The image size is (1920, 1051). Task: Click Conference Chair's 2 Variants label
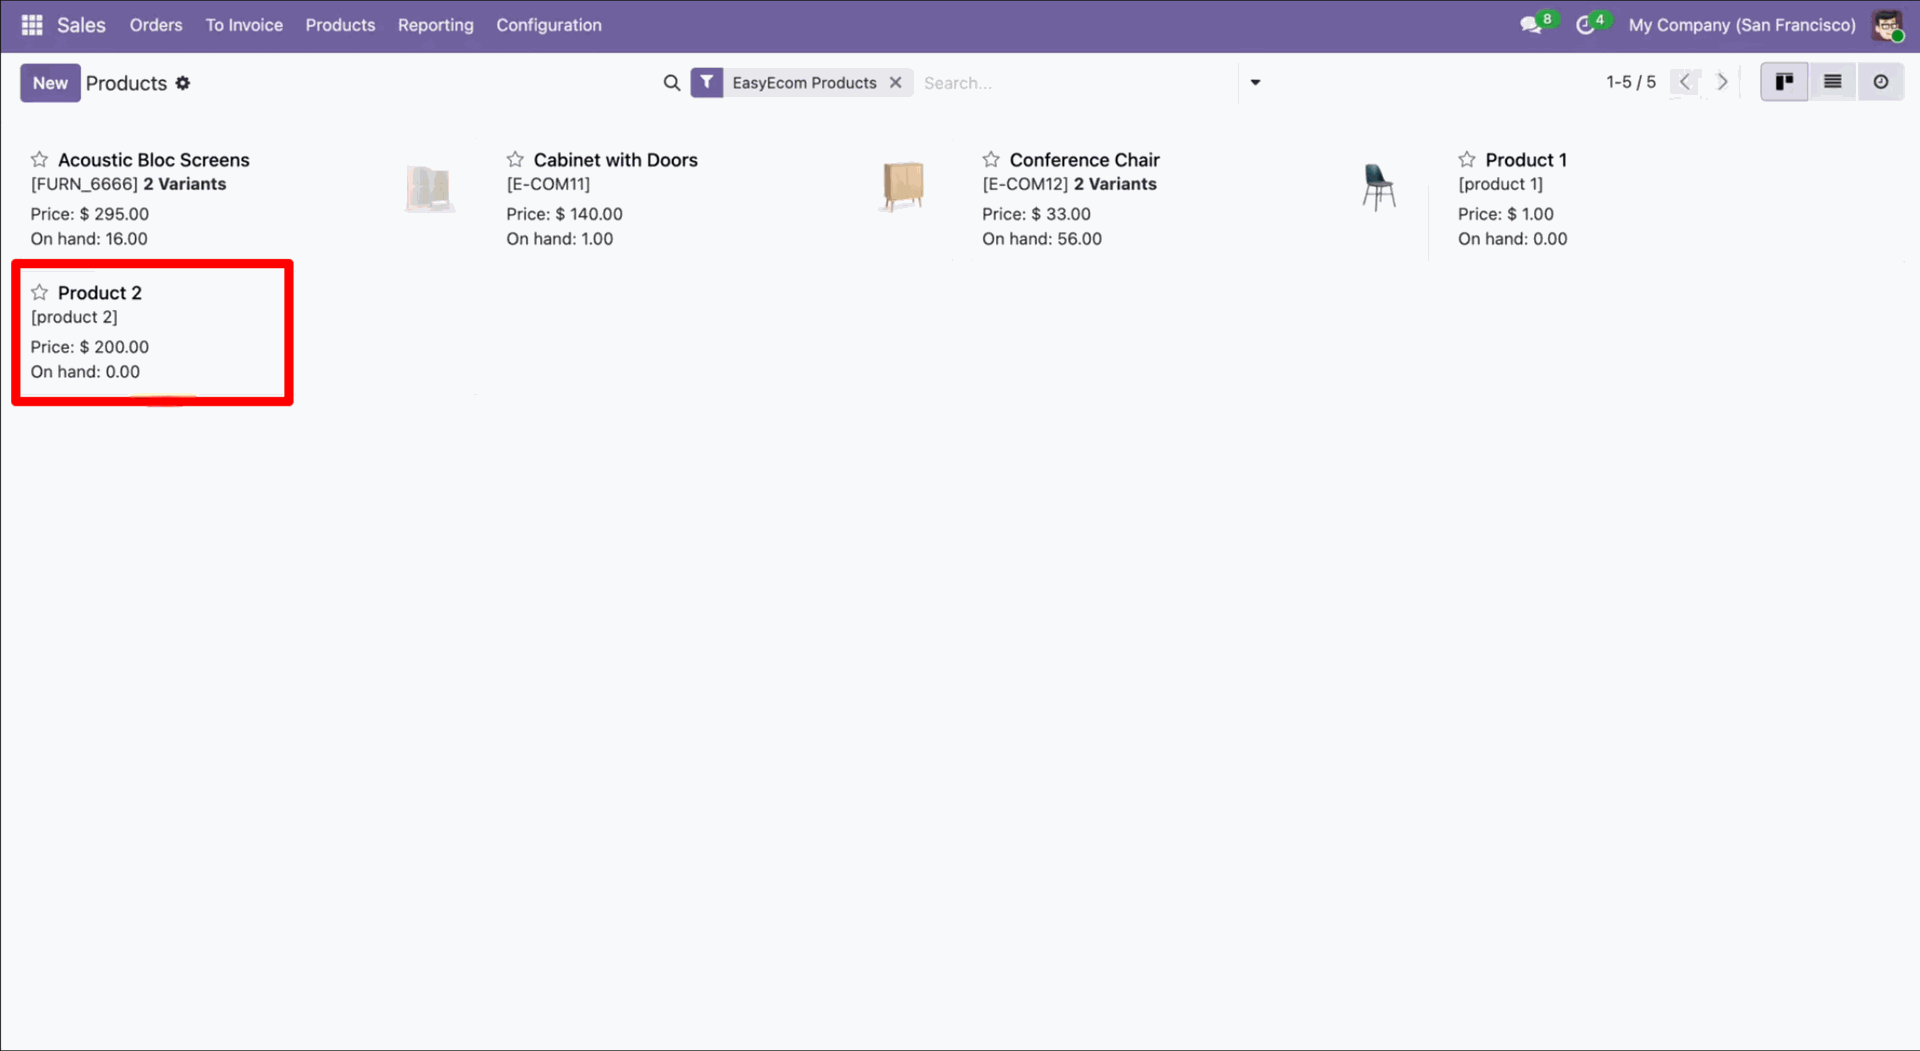[x=1115, y=184]
